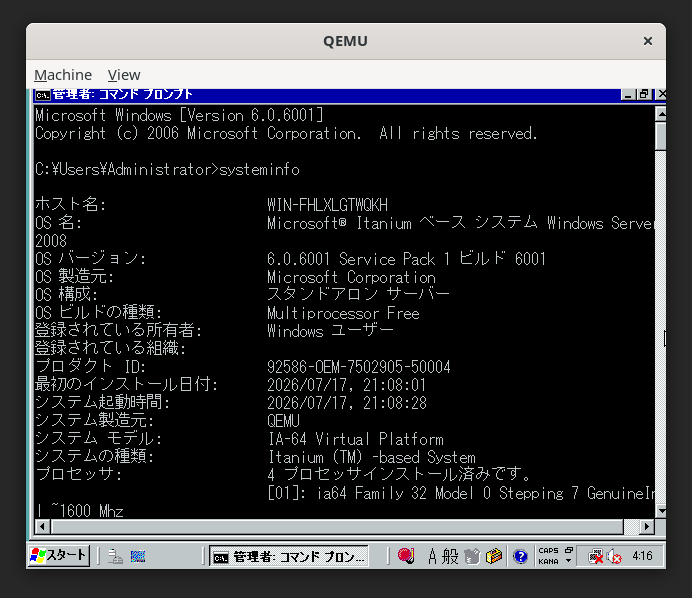
Task: Select the 管理者: コマンド プロンプト taskbar button
Action: pos(289,556)
